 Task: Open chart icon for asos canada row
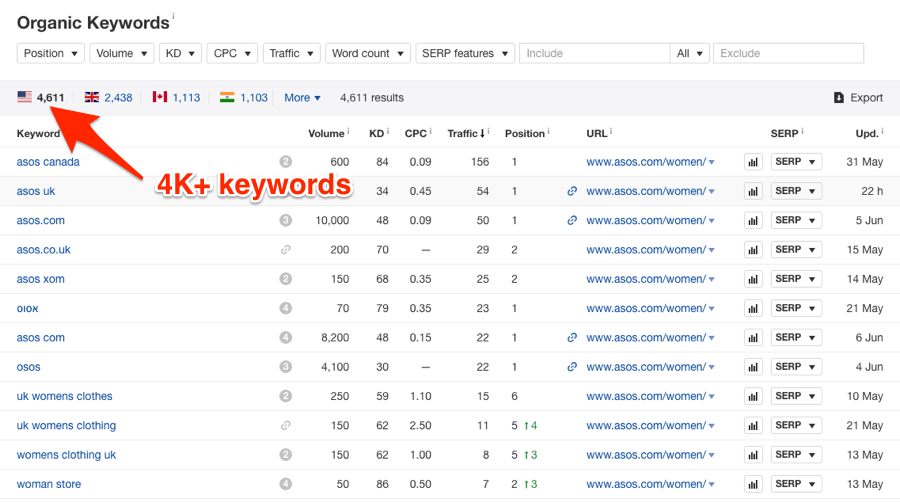tap(753, 162)
